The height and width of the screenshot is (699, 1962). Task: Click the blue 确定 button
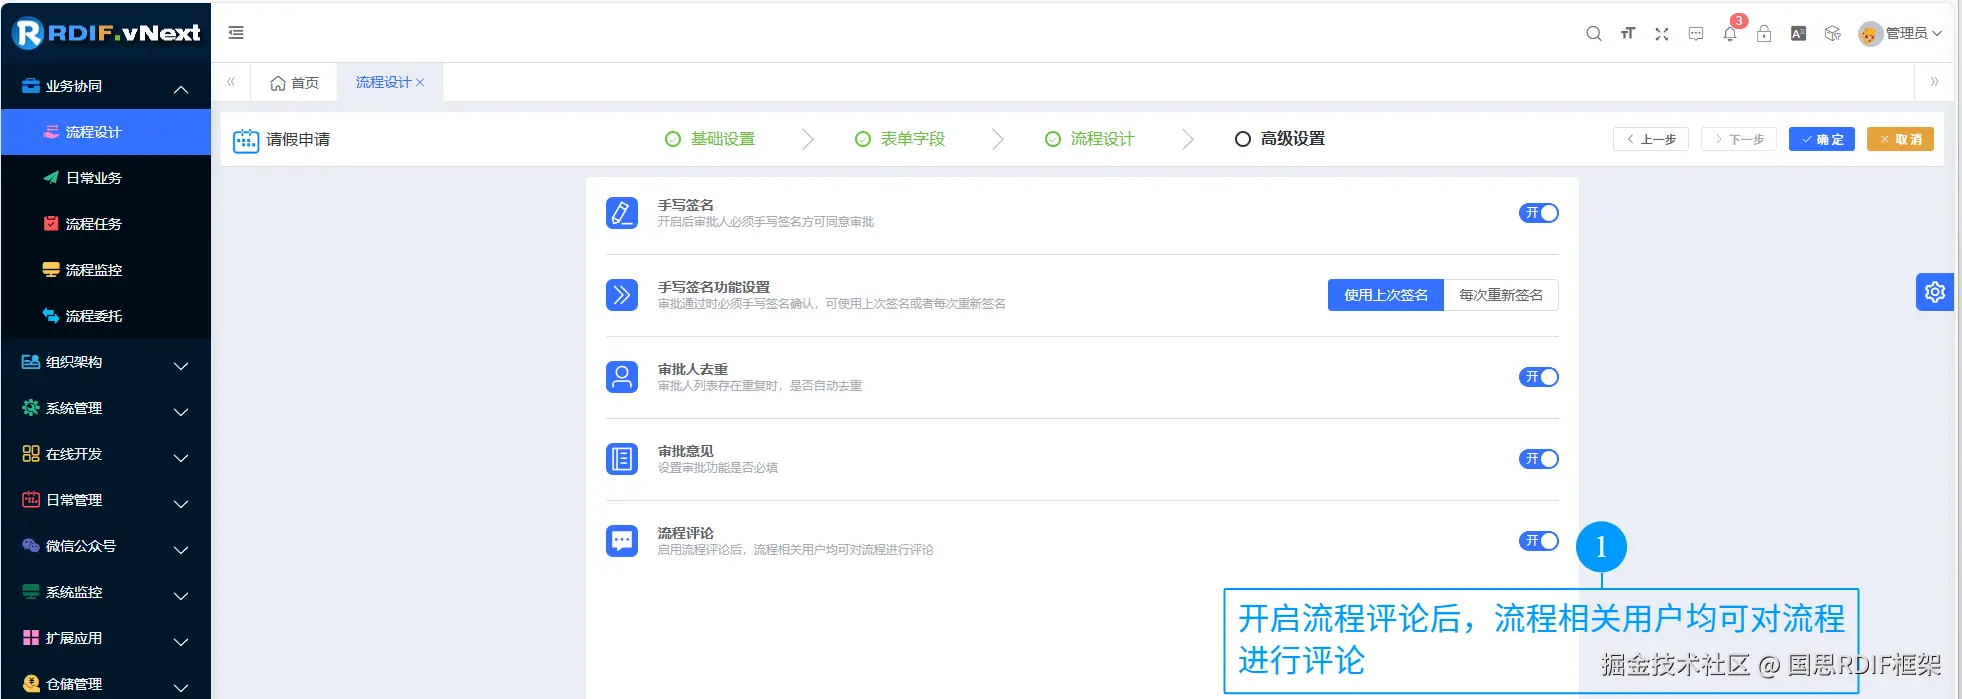pos(1822,139)
